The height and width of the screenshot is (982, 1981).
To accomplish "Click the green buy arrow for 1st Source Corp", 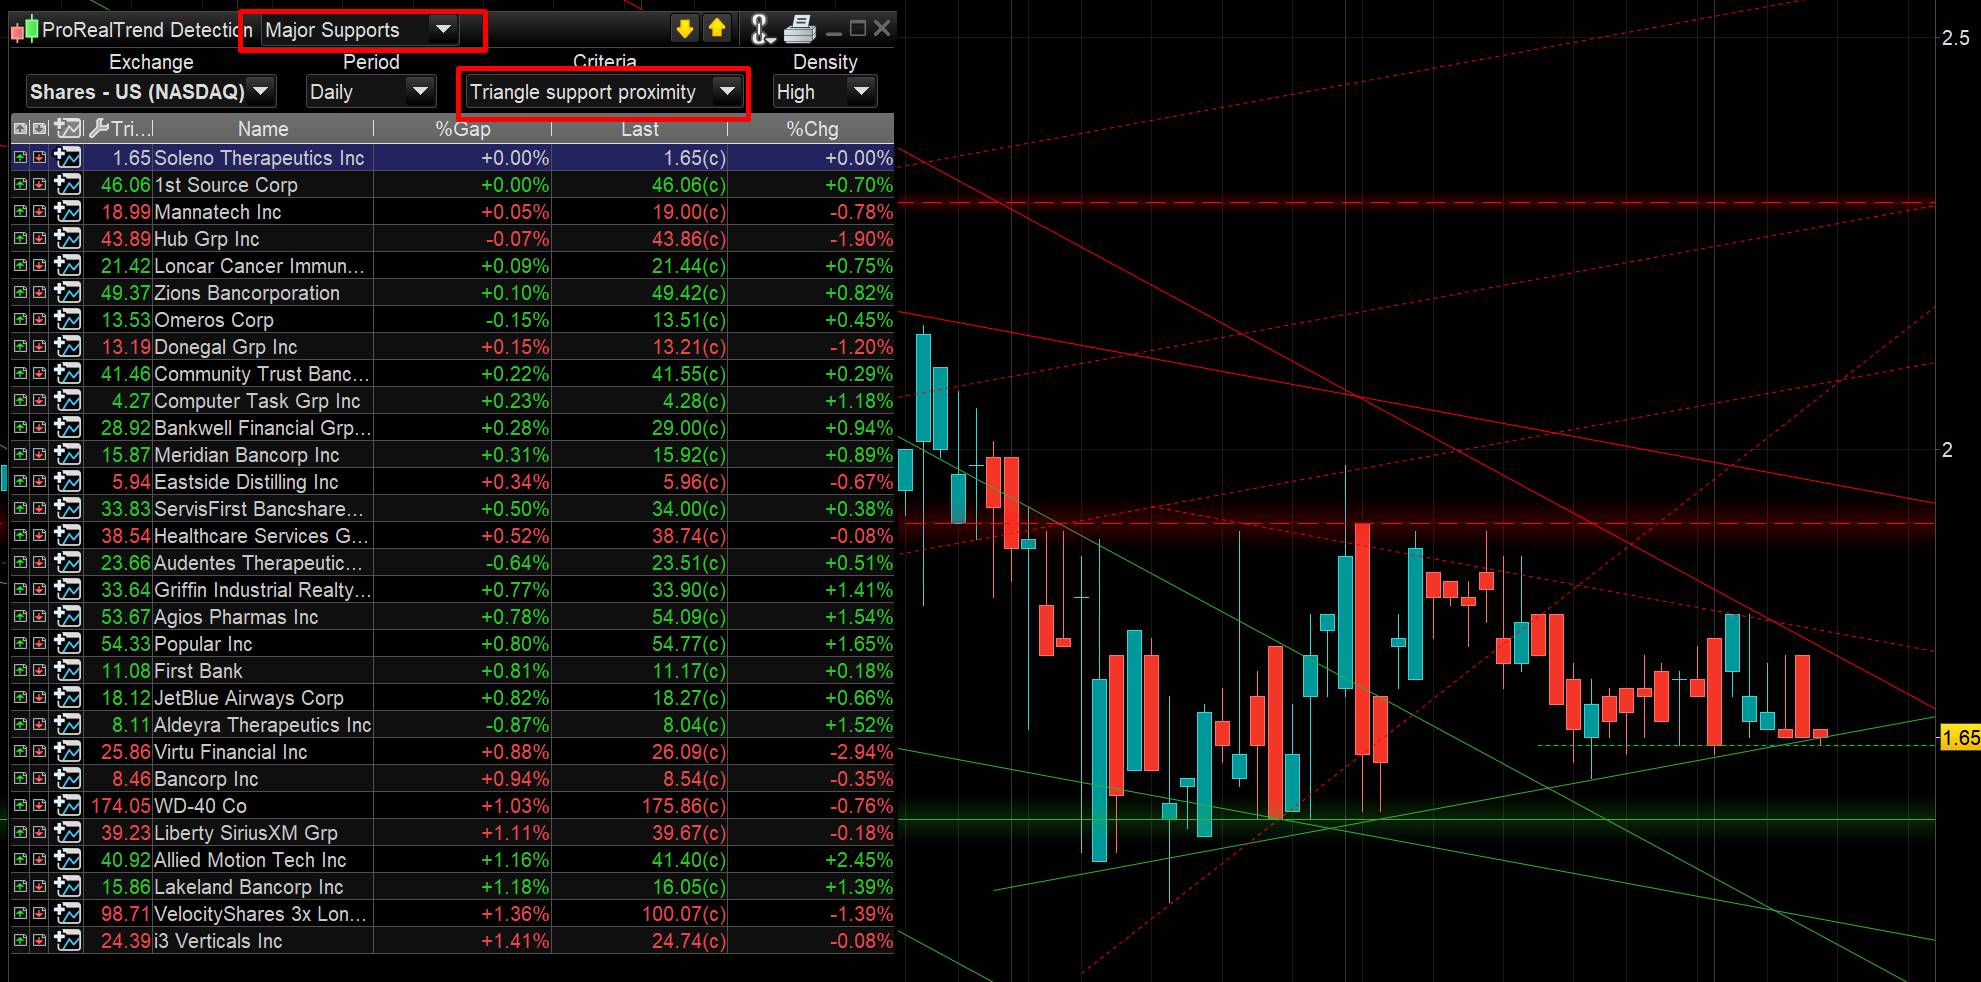I will click(20, 185).
